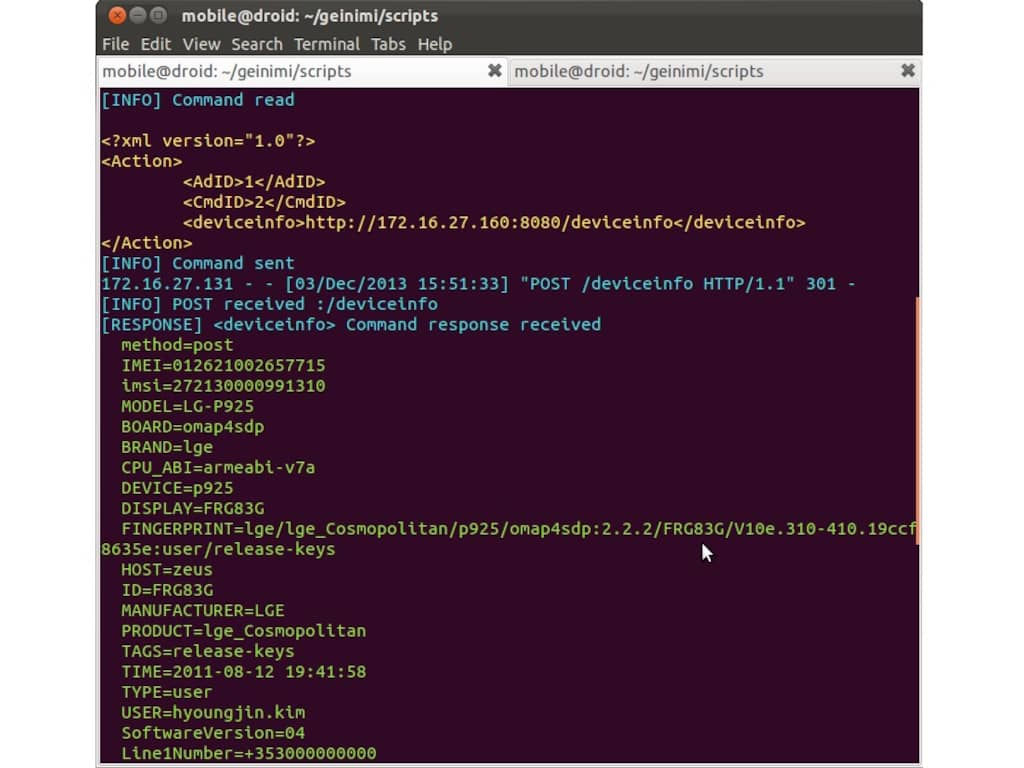Close the second terminal tab

(x=907, y=71)
